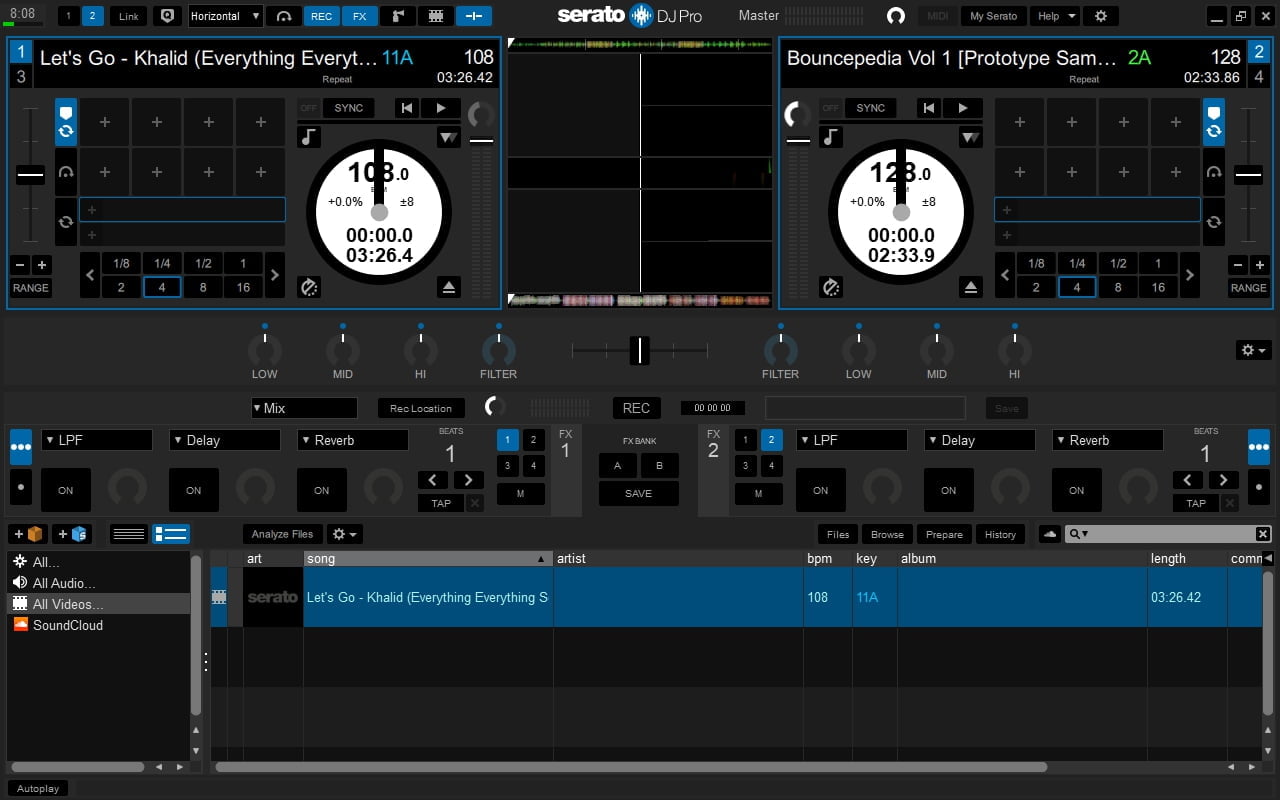
Task: Click the key note icon on right deck
Action: (830, 137)
